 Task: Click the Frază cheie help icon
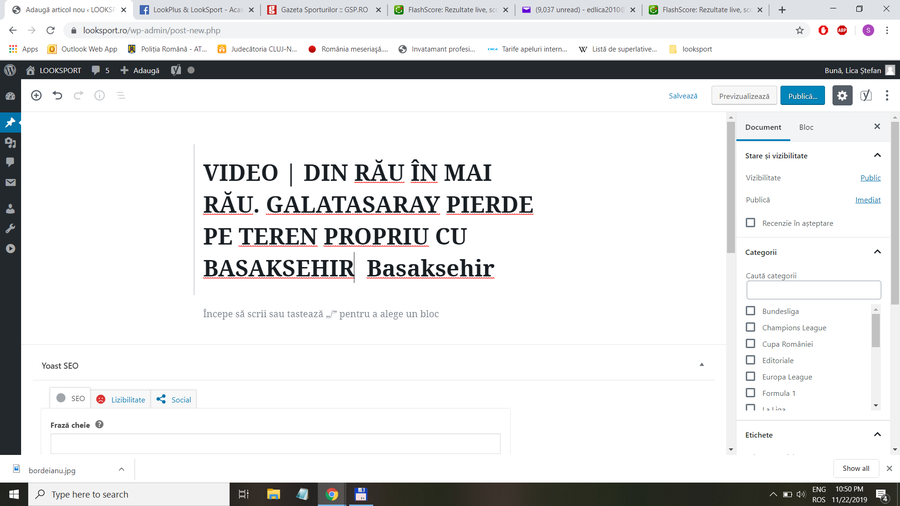(x=99, y=425)
